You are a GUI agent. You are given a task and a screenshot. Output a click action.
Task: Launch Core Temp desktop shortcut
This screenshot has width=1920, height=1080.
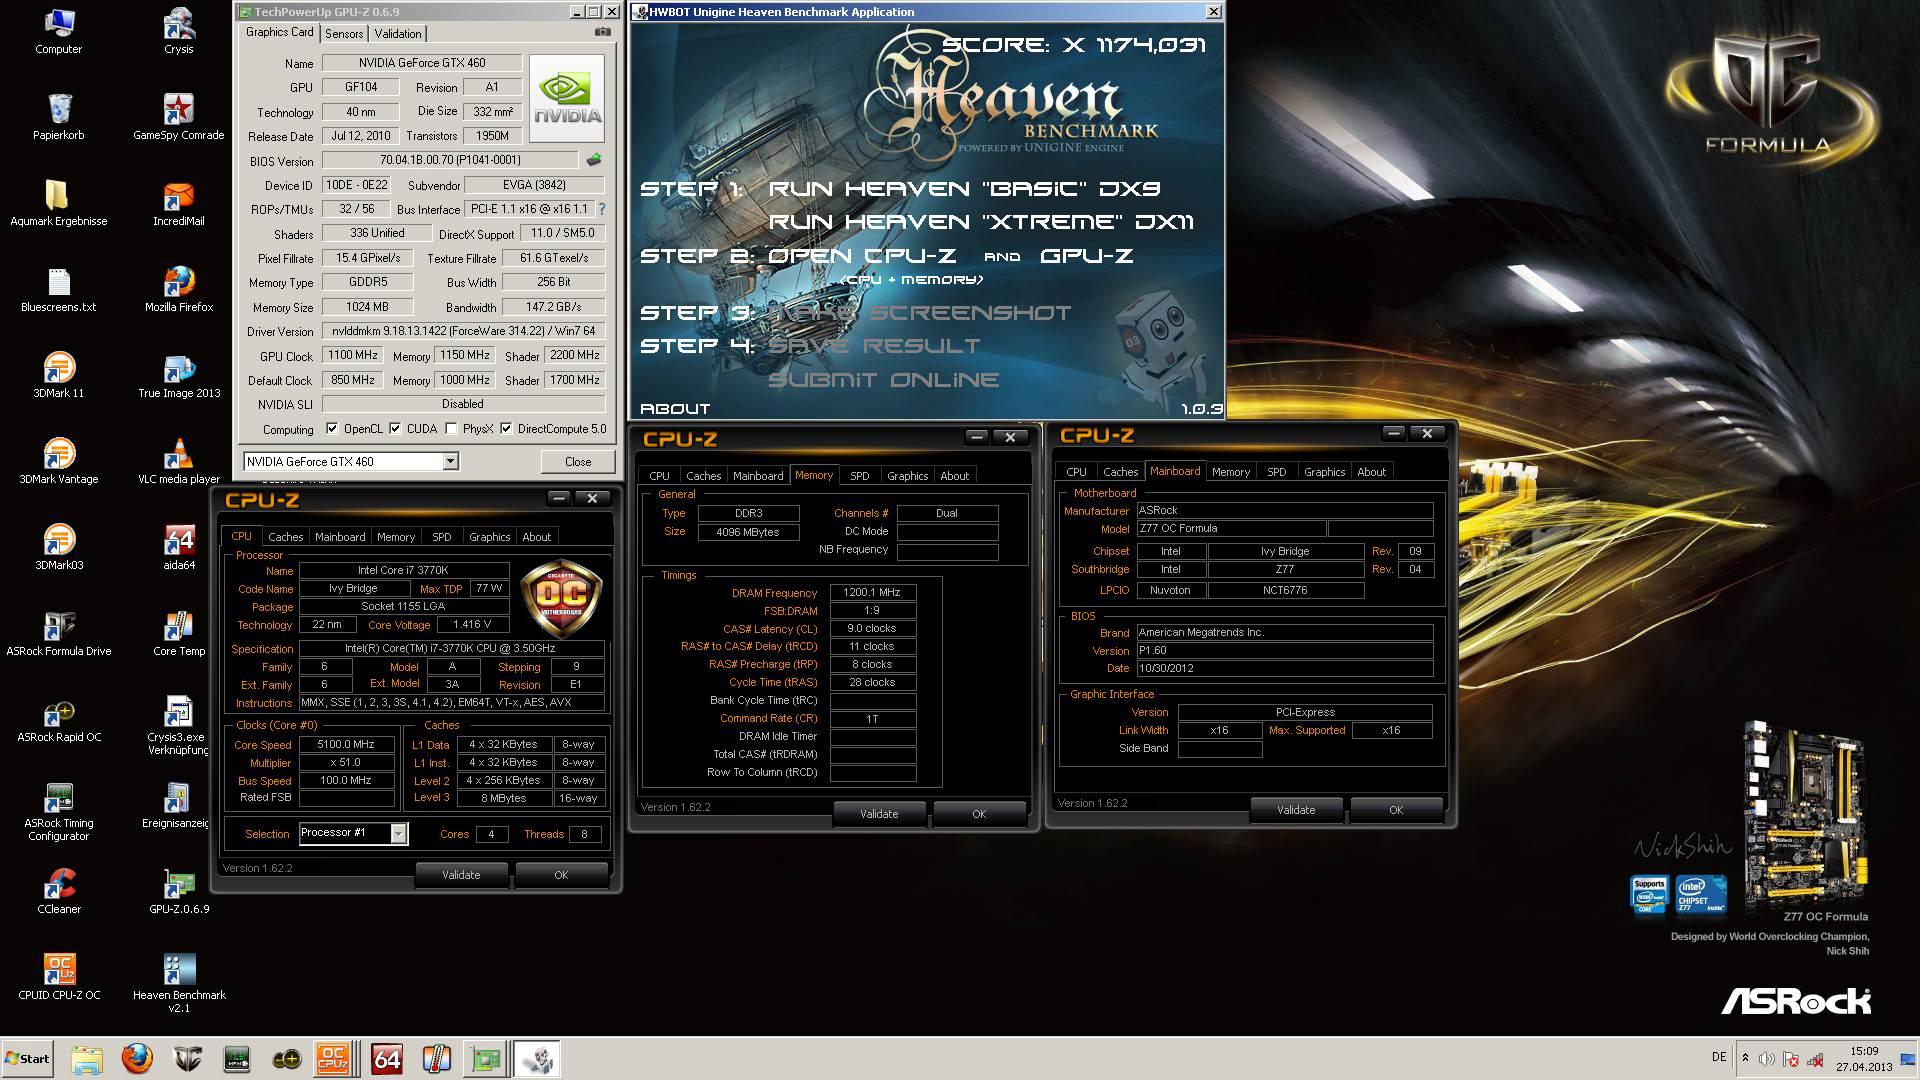(179, 633)
